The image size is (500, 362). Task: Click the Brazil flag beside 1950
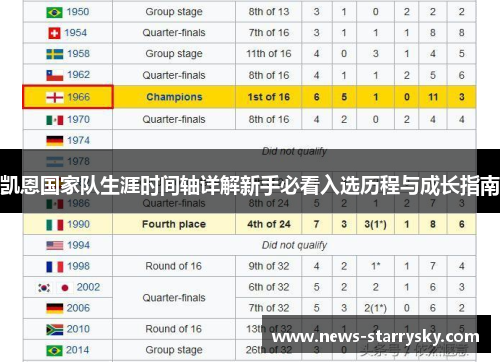54,12
